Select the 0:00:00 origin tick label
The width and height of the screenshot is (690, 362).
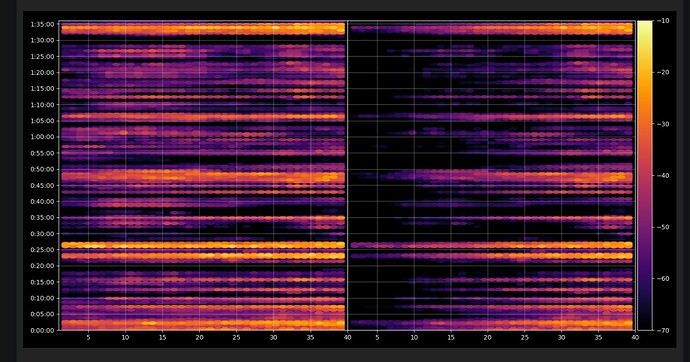coord(42,330)
